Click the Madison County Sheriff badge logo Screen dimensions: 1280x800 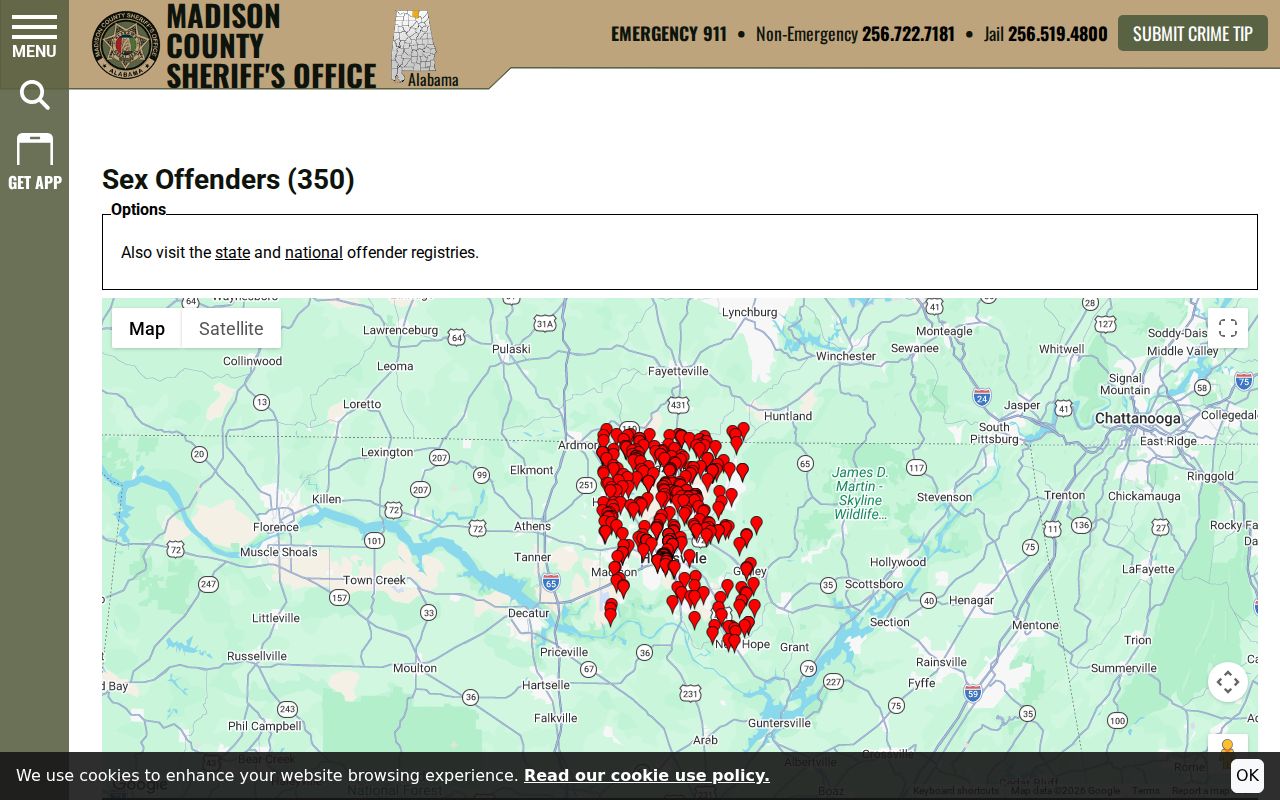click(x=126, y=44)
